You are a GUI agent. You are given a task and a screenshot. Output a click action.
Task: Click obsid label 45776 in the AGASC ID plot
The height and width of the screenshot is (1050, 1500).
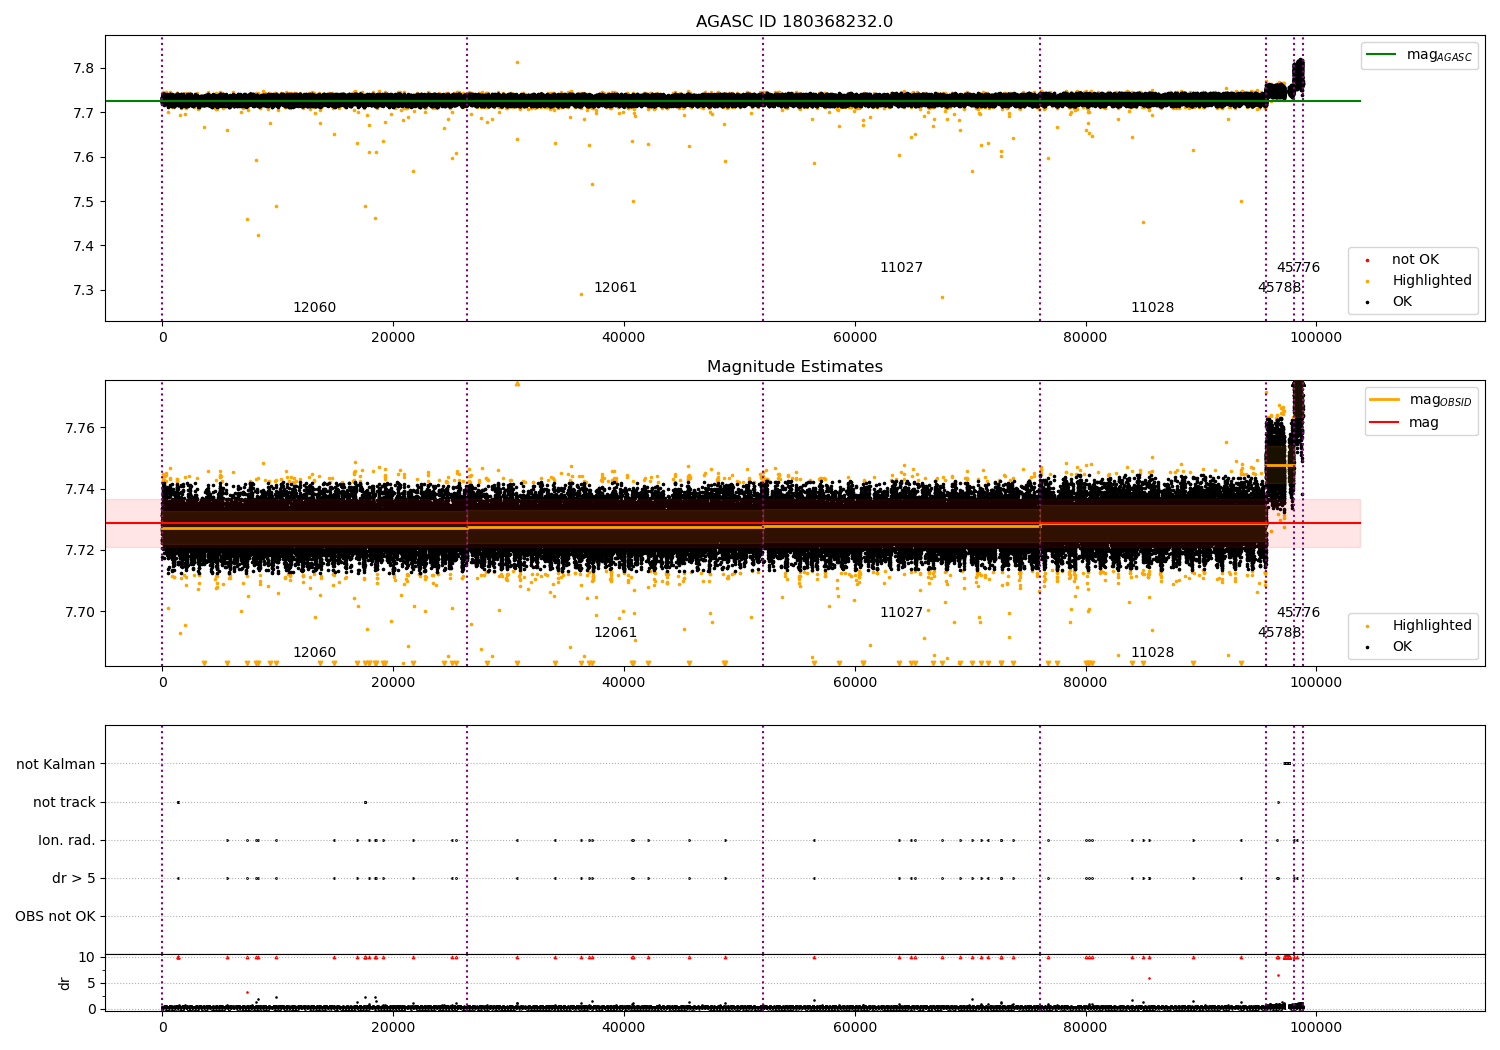pos(1298,268)
